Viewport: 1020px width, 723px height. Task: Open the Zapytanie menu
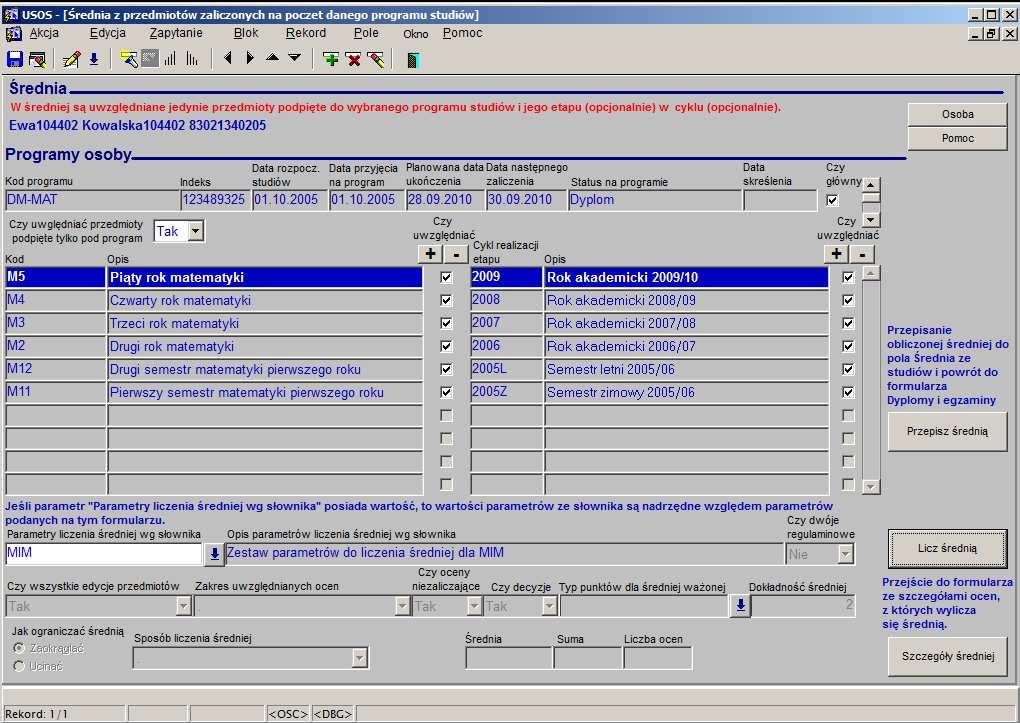tap(176, 33)
